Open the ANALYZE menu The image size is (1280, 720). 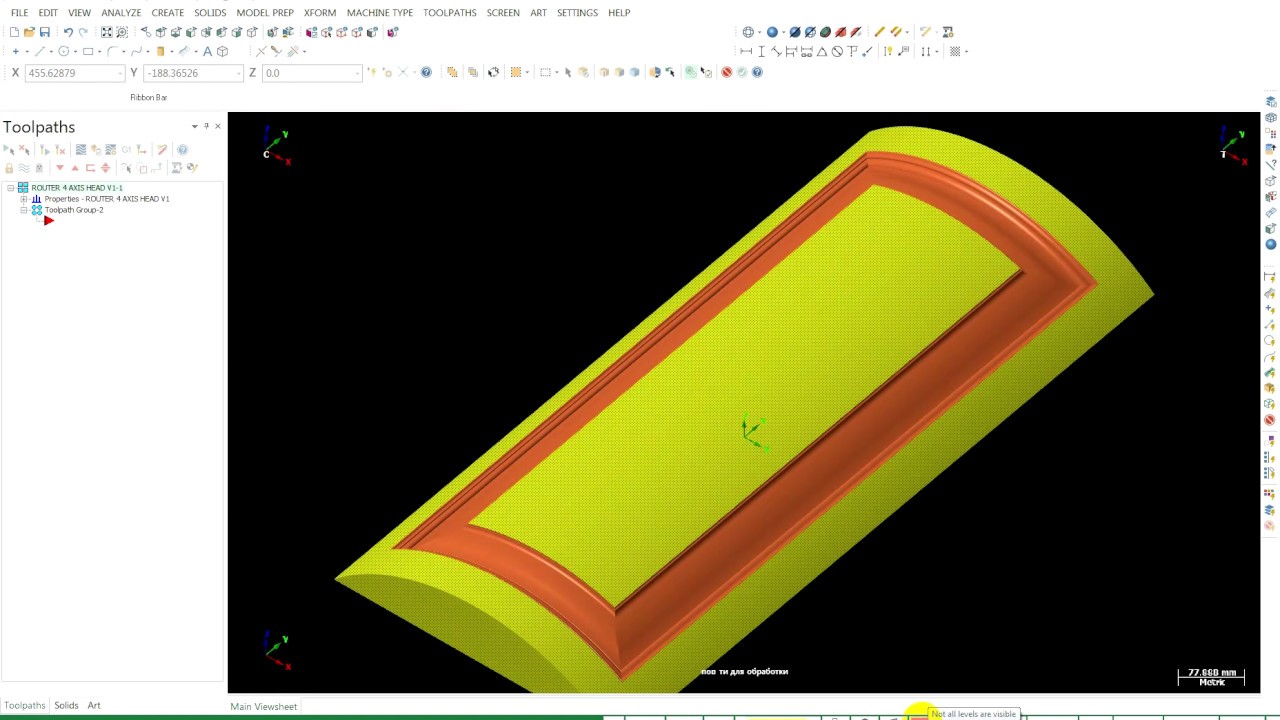click(121, 12)
